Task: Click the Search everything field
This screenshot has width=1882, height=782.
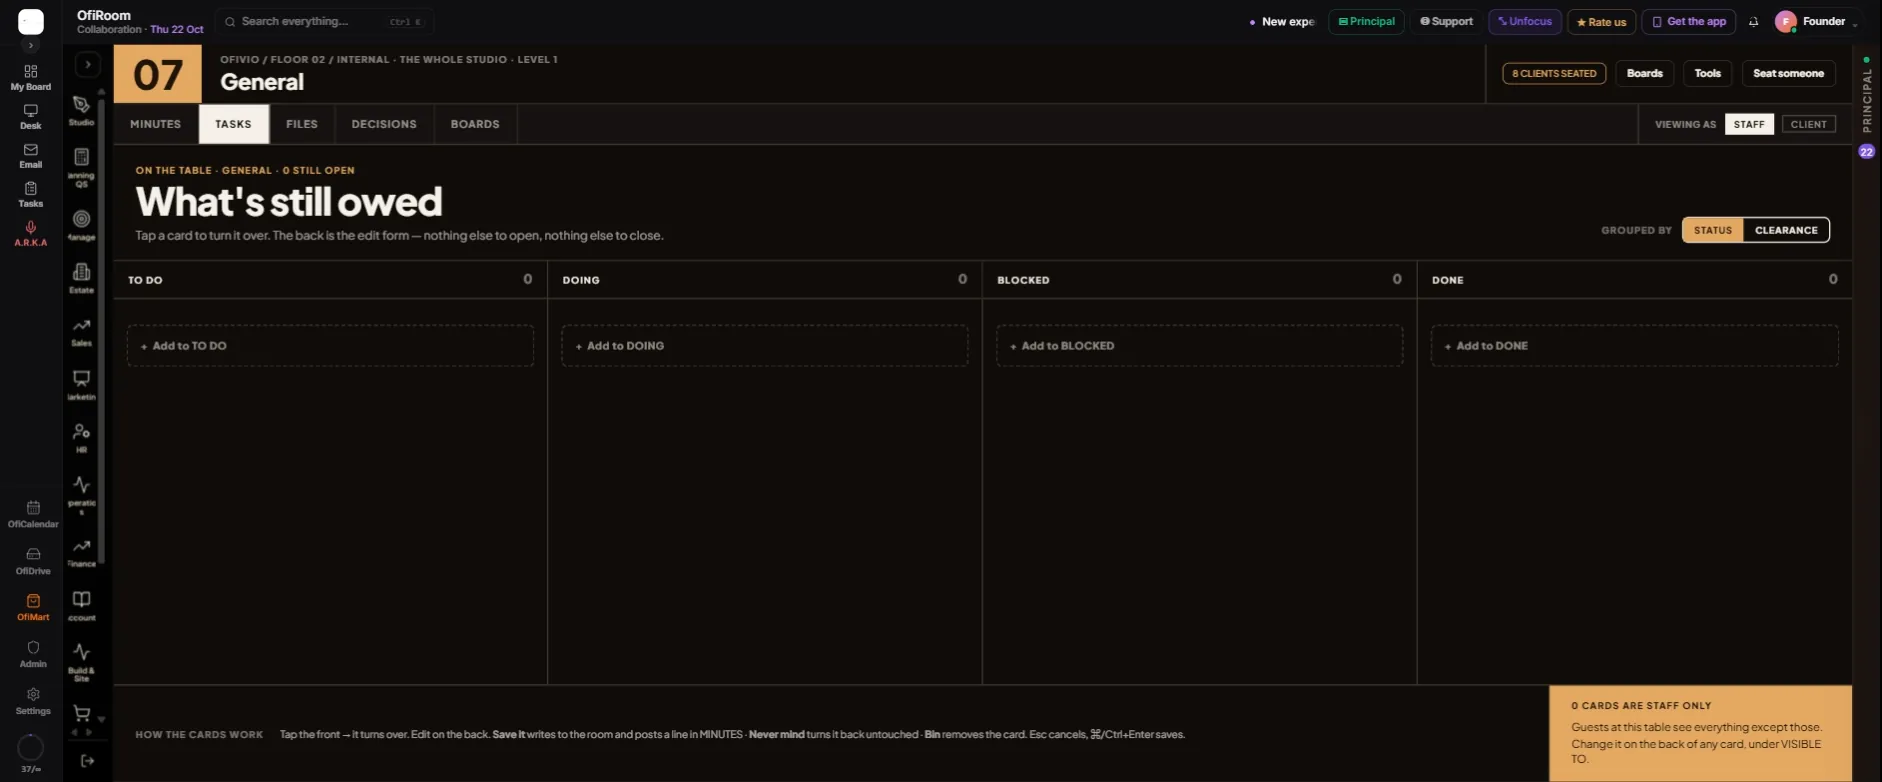Action: (324, 22)
